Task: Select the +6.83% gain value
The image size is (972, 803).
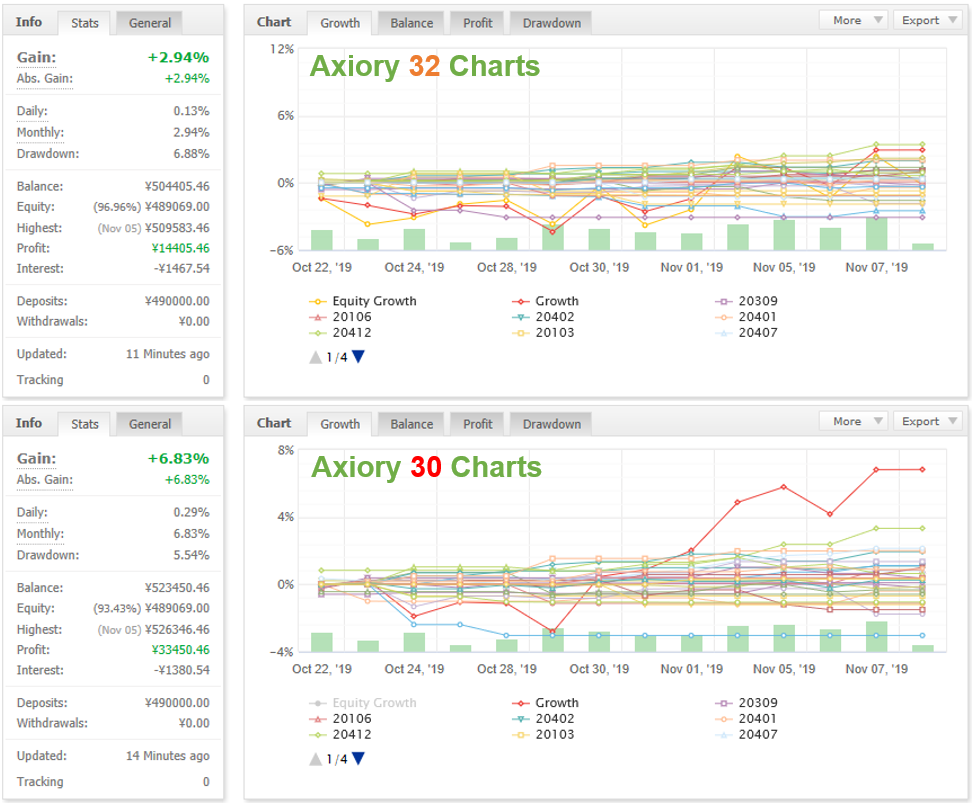Action: 179,459
